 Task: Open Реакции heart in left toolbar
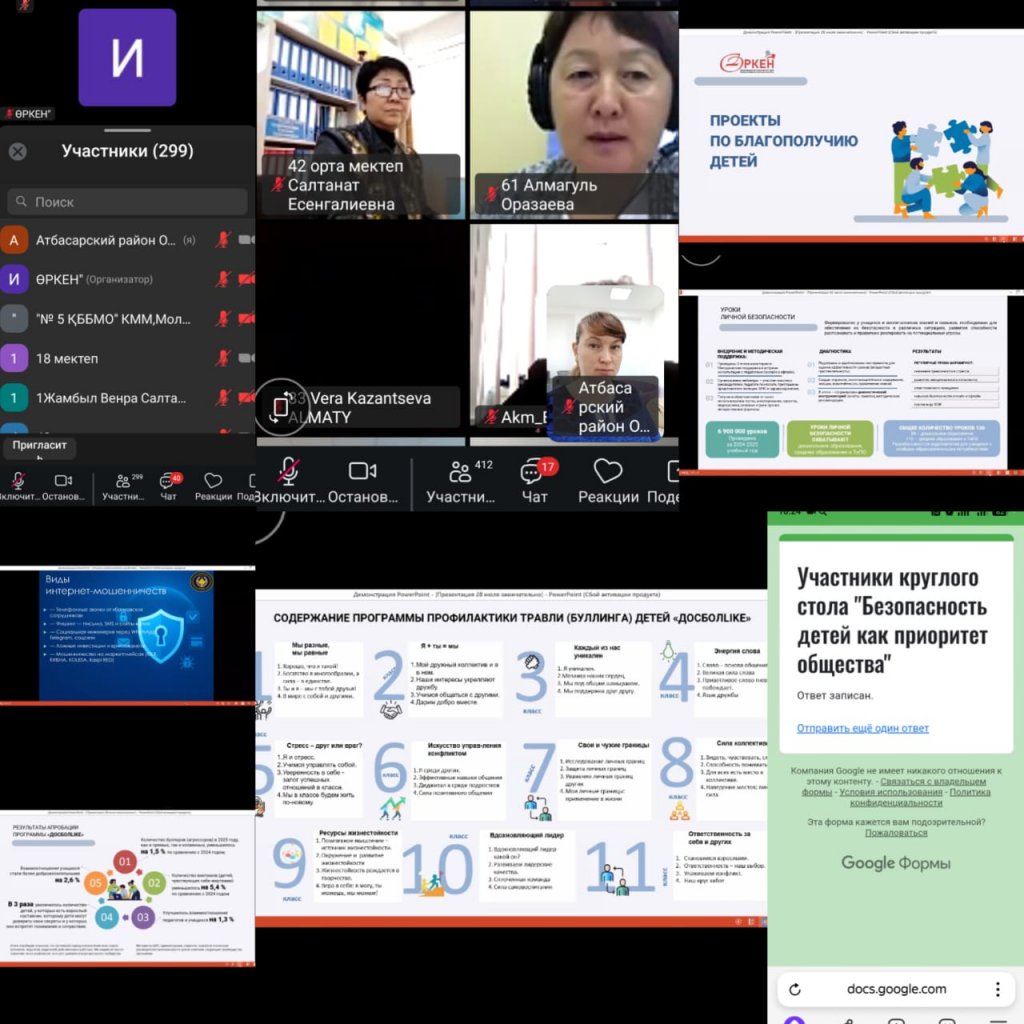(x=213, y=486)
